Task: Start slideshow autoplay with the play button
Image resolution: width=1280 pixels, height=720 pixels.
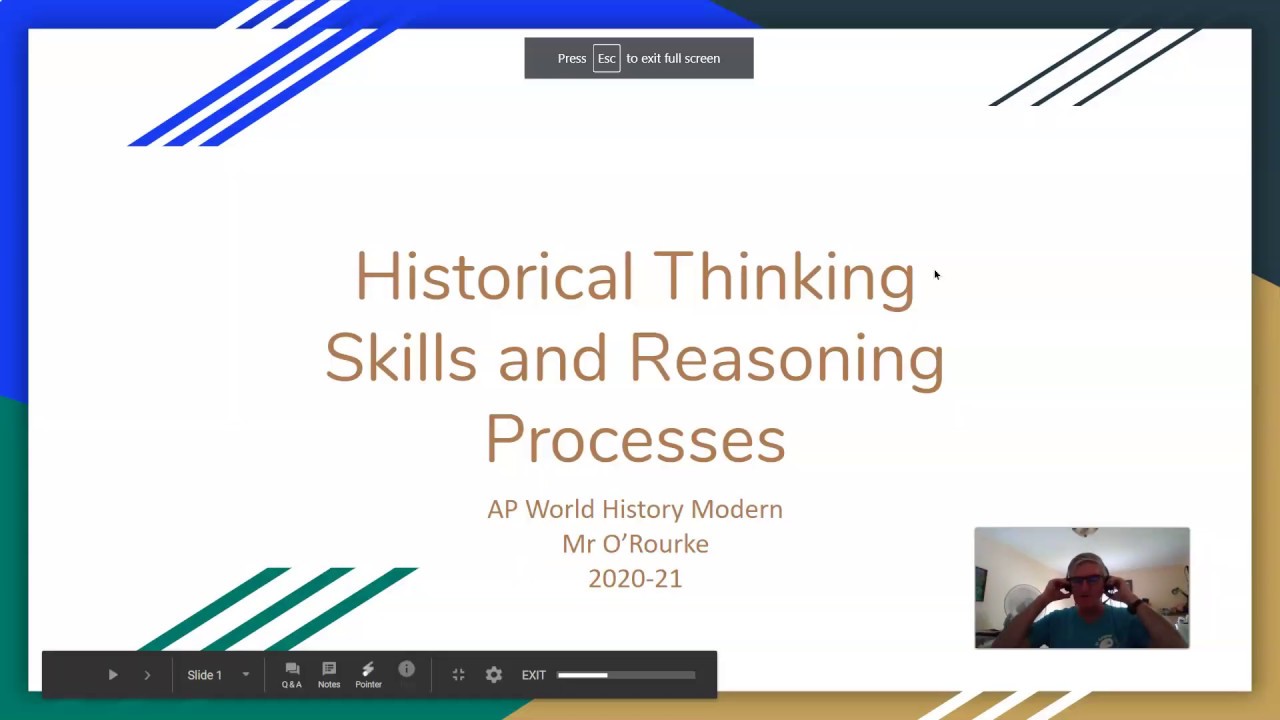Action: click(113, 675)
